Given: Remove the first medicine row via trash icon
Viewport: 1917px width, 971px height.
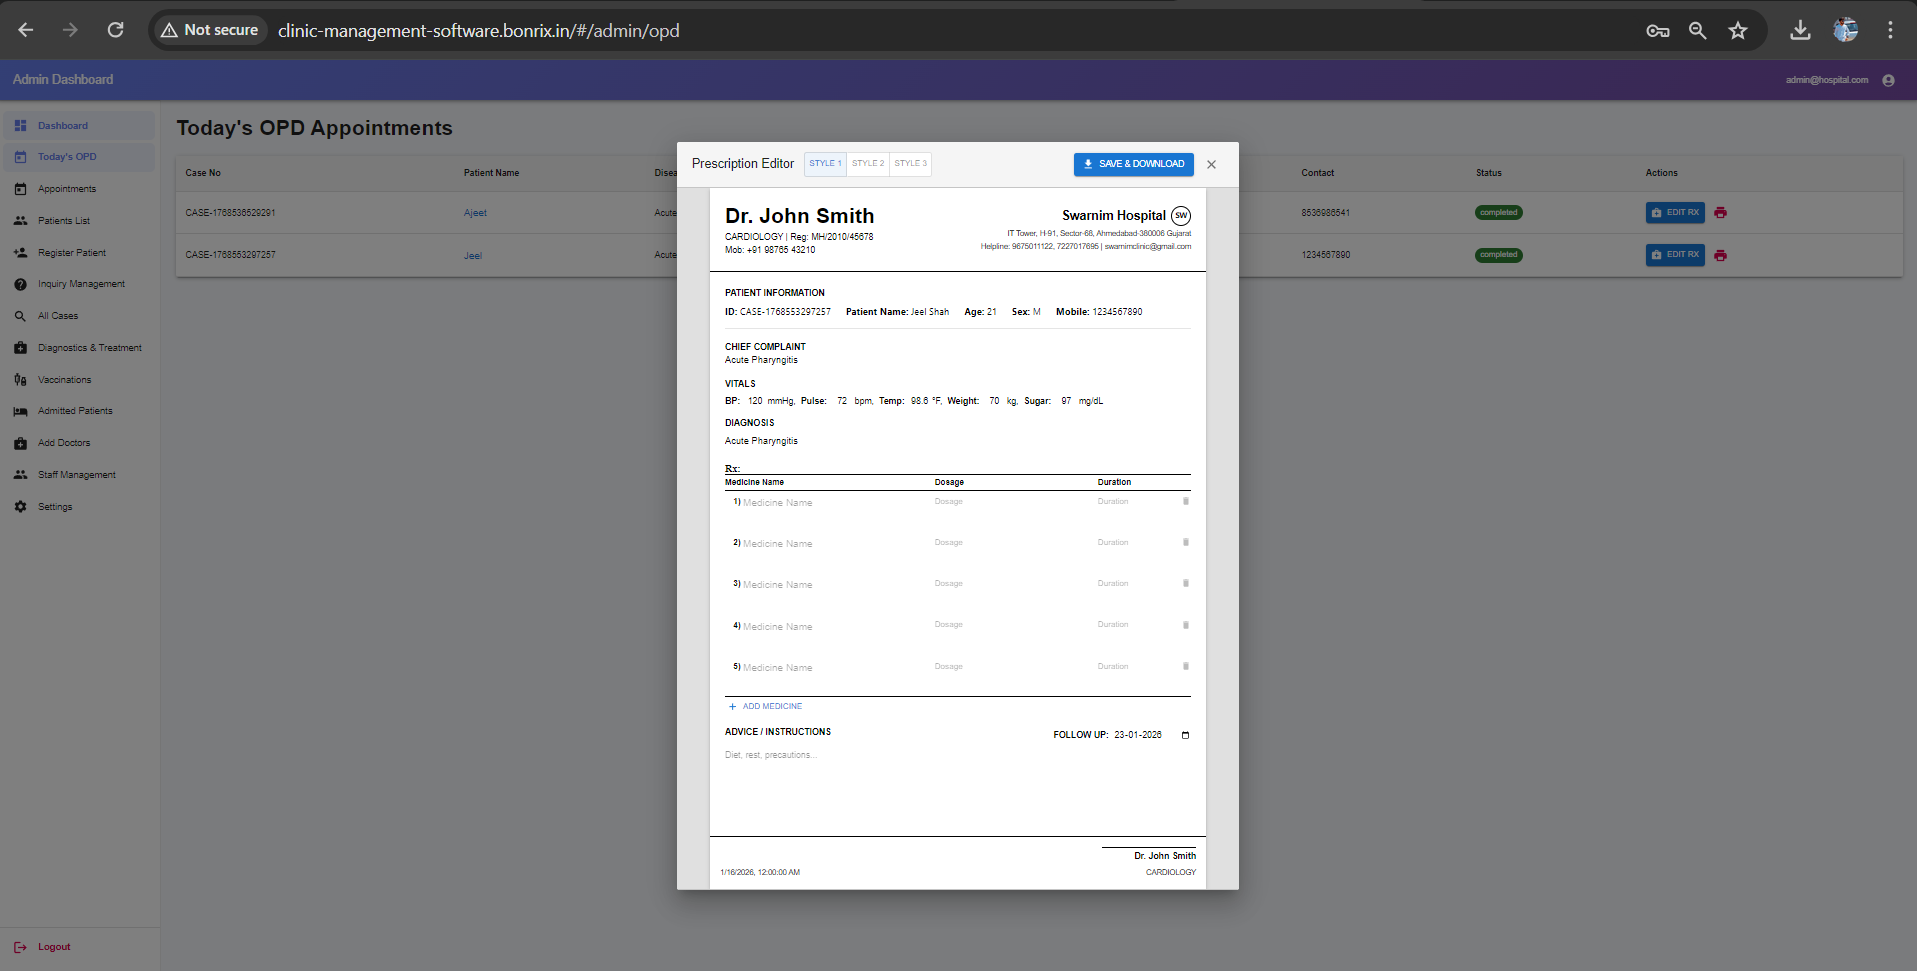Looking at the screenshot, I should pyautogui.click(x=1186, y=501).
